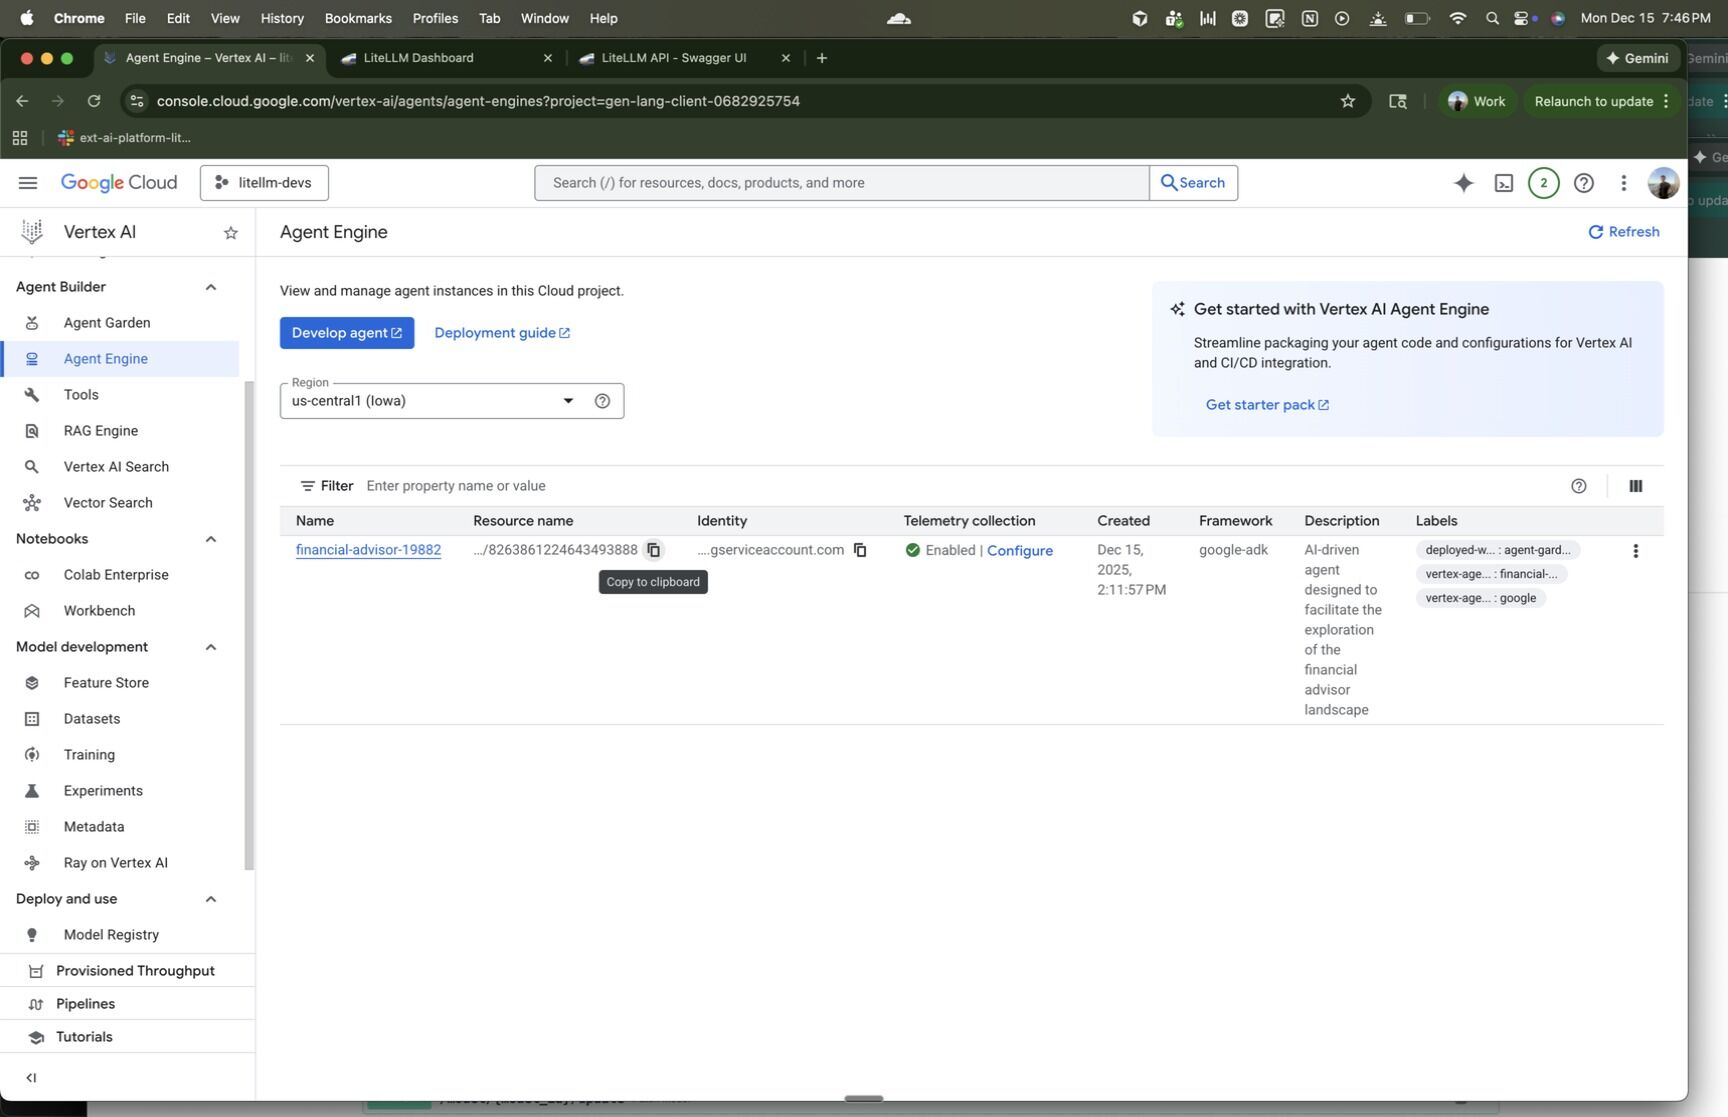
Task: Open the Deployment guide link
Action: (502, 333)
